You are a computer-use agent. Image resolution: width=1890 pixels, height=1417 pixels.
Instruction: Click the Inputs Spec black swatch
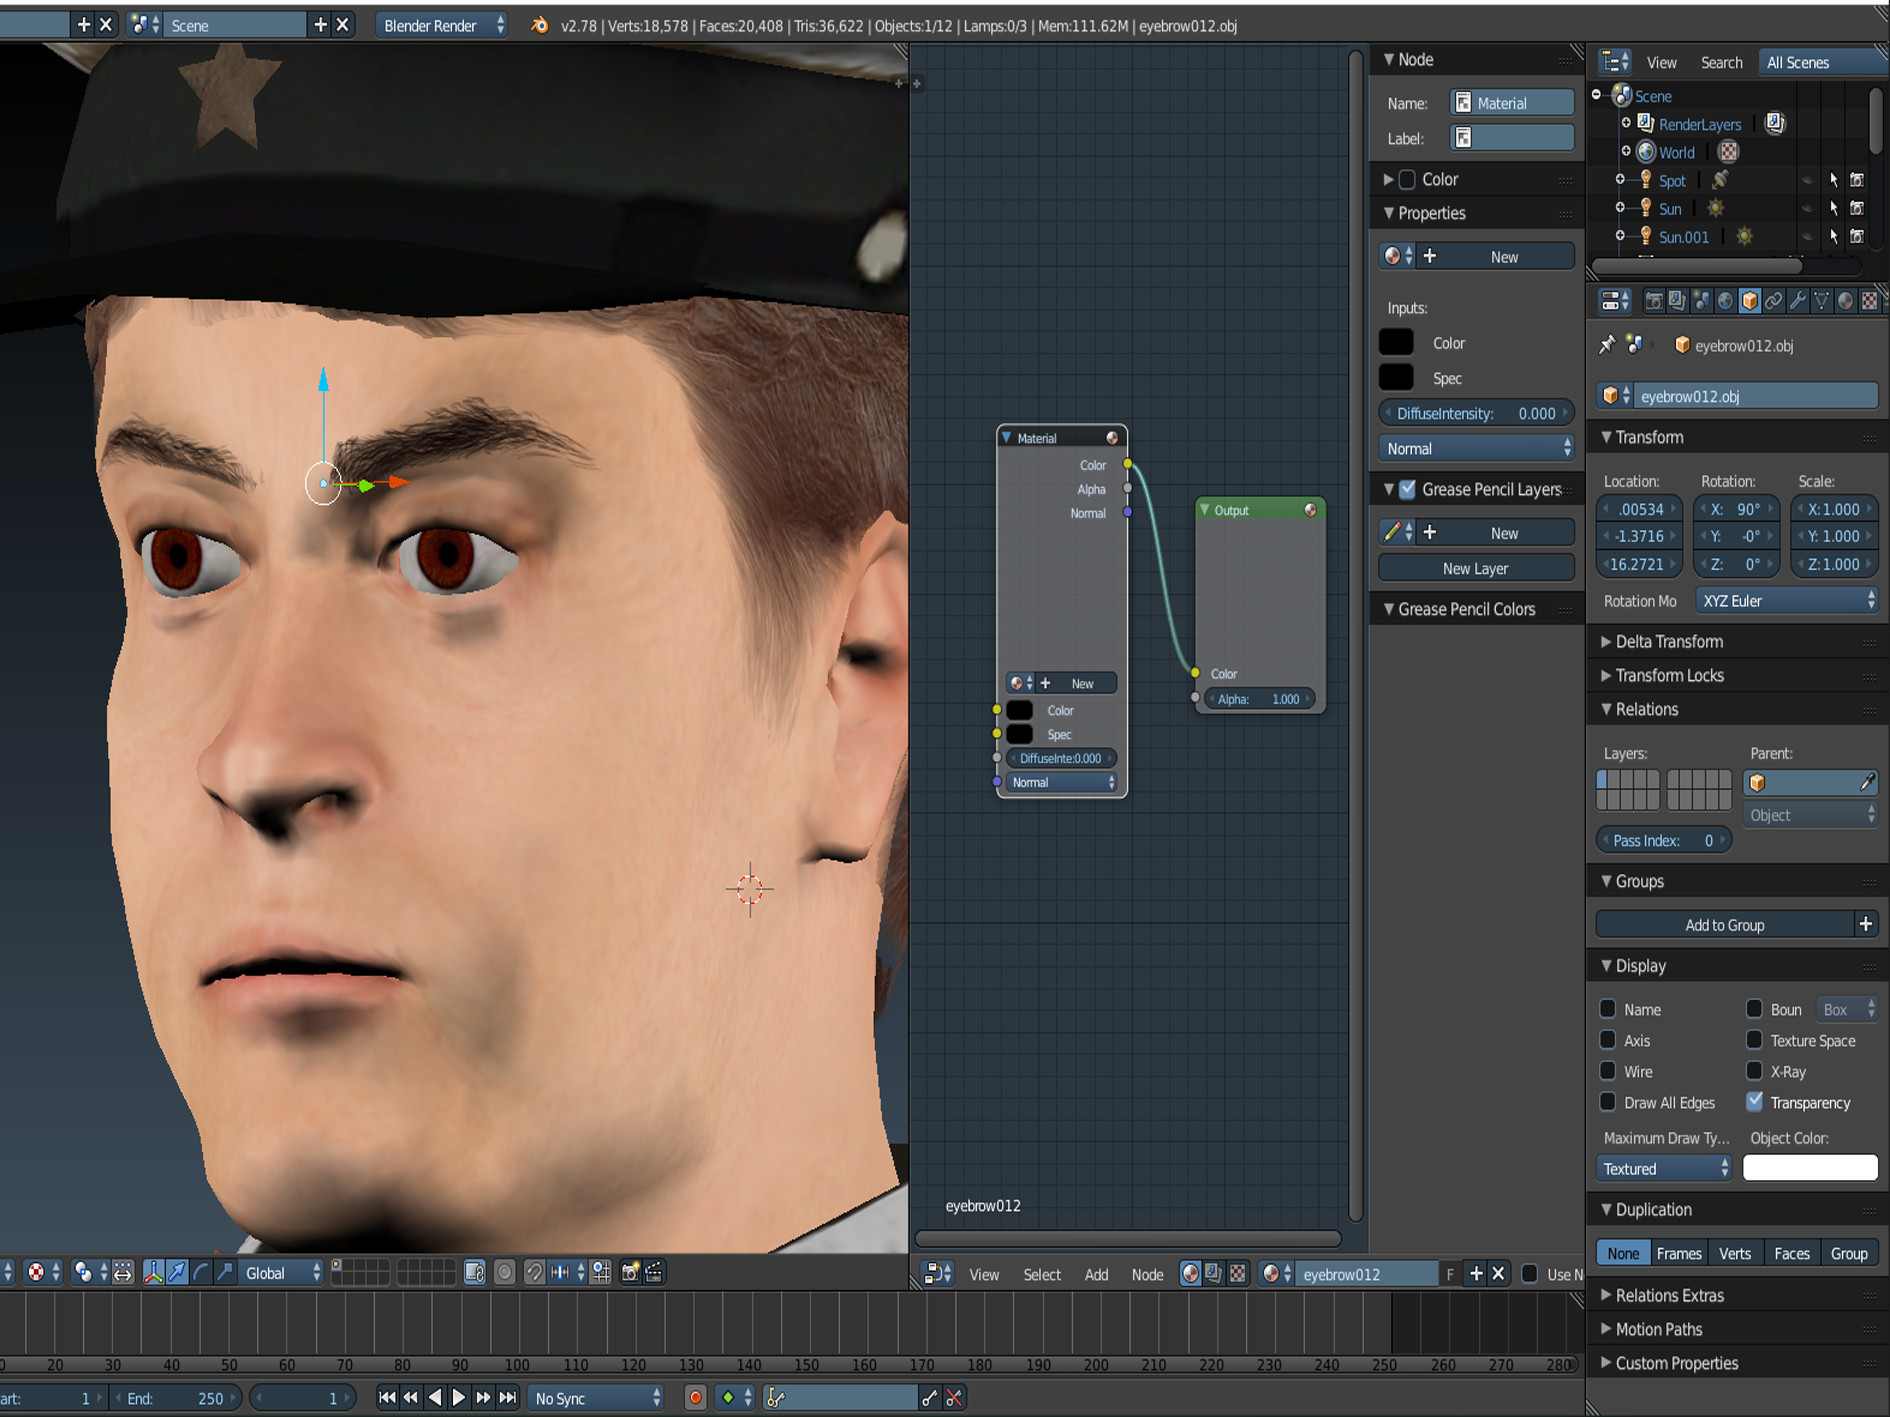1396,377
